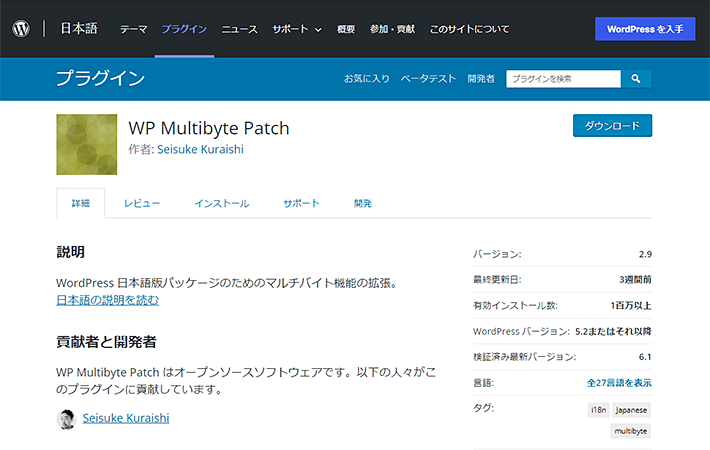This screenshot has width=710, height=450.
Task: Click the WordPress logo icon
Action: tap(21, 29)
